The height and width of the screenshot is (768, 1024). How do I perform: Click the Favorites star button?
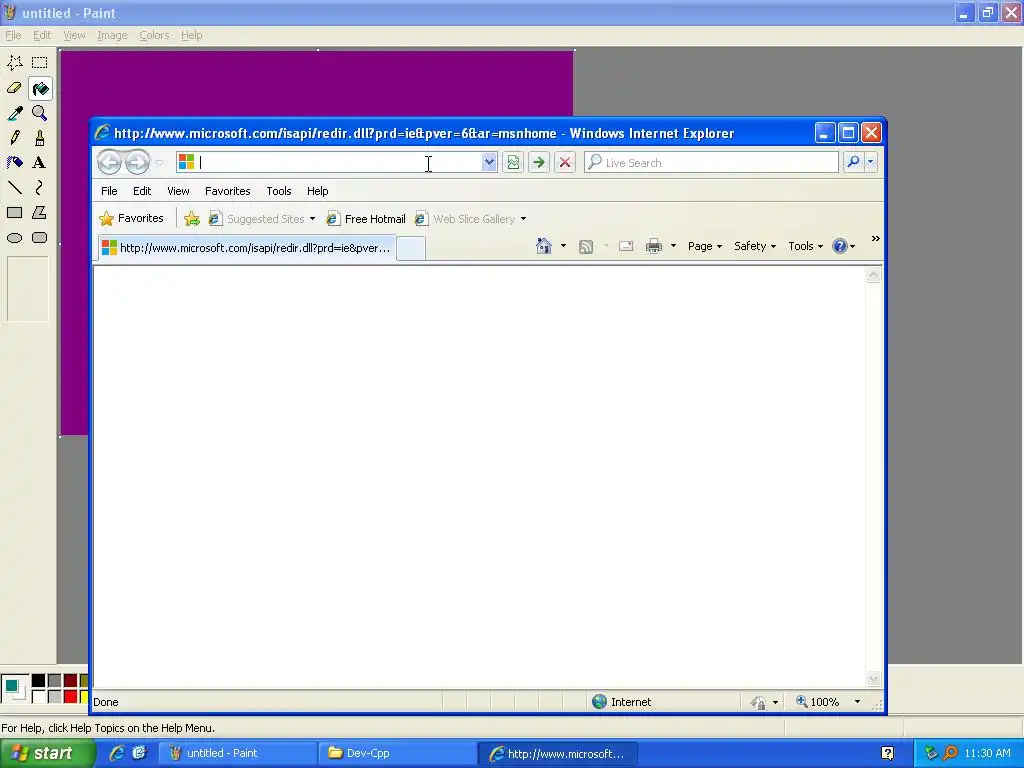pos(131,219)
